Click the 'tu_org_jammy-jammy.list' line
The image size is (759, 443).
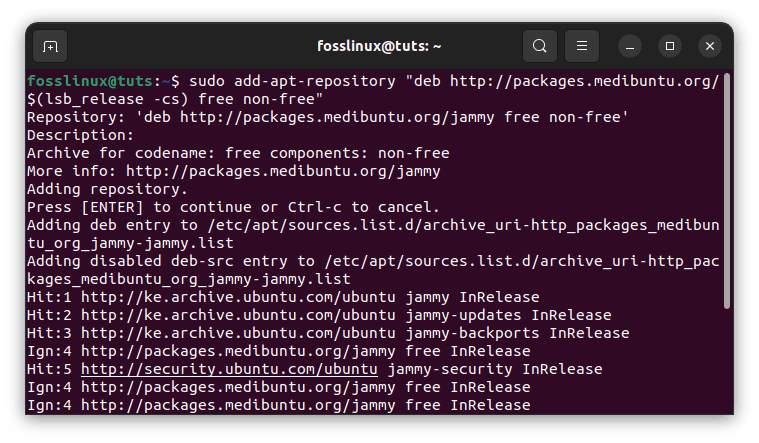(130, 243)
